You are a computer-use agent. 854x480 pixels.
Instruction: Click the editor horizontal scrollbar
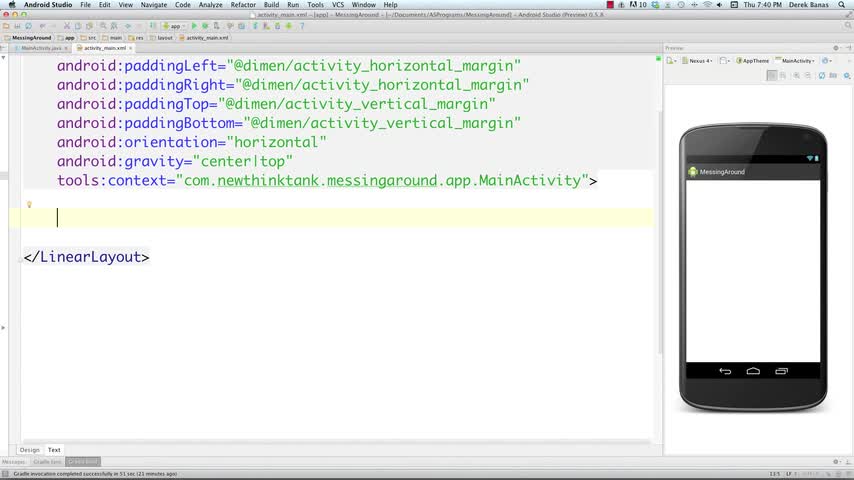coord(335,441)
